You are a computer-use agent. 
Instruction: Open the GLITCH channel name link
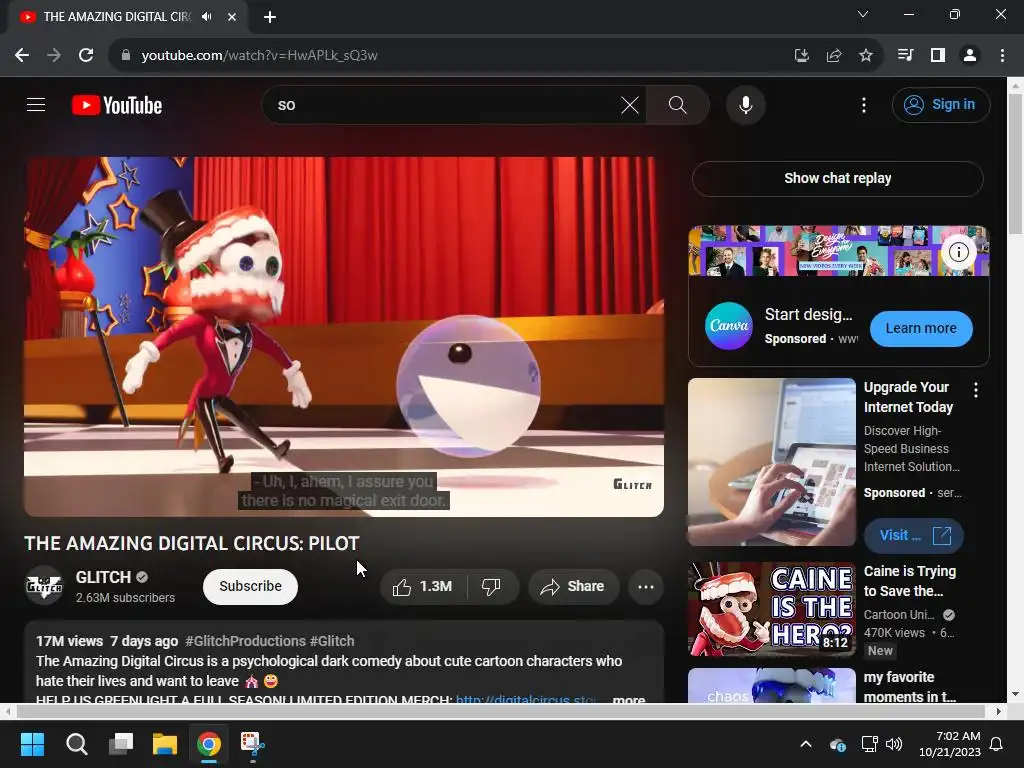pos(103,577)
